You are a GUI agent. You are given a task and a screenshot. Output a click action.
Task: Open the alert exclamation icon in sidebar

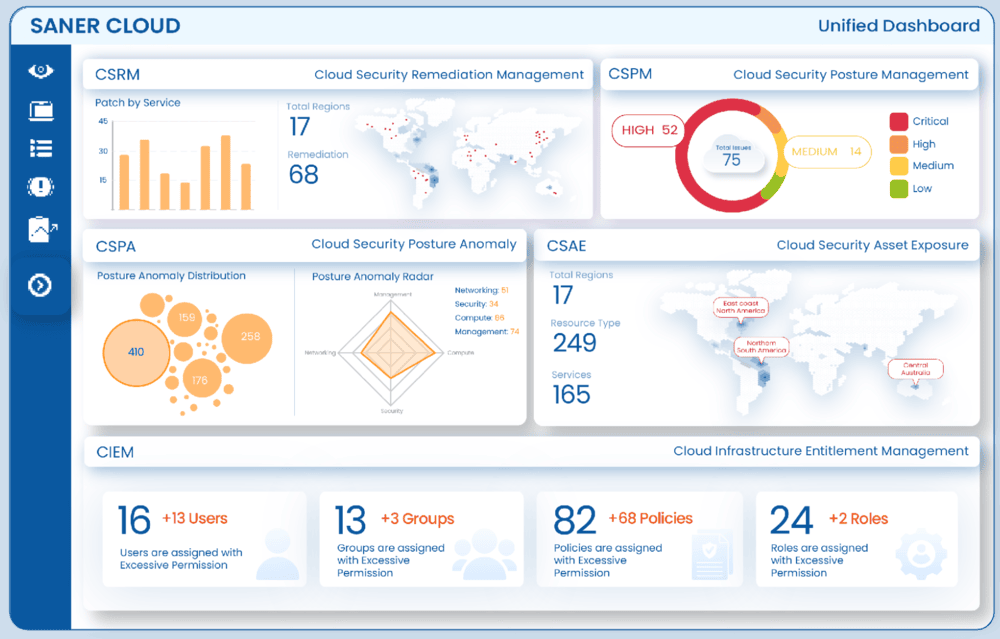pyautogui.click(x=40, y=187)
